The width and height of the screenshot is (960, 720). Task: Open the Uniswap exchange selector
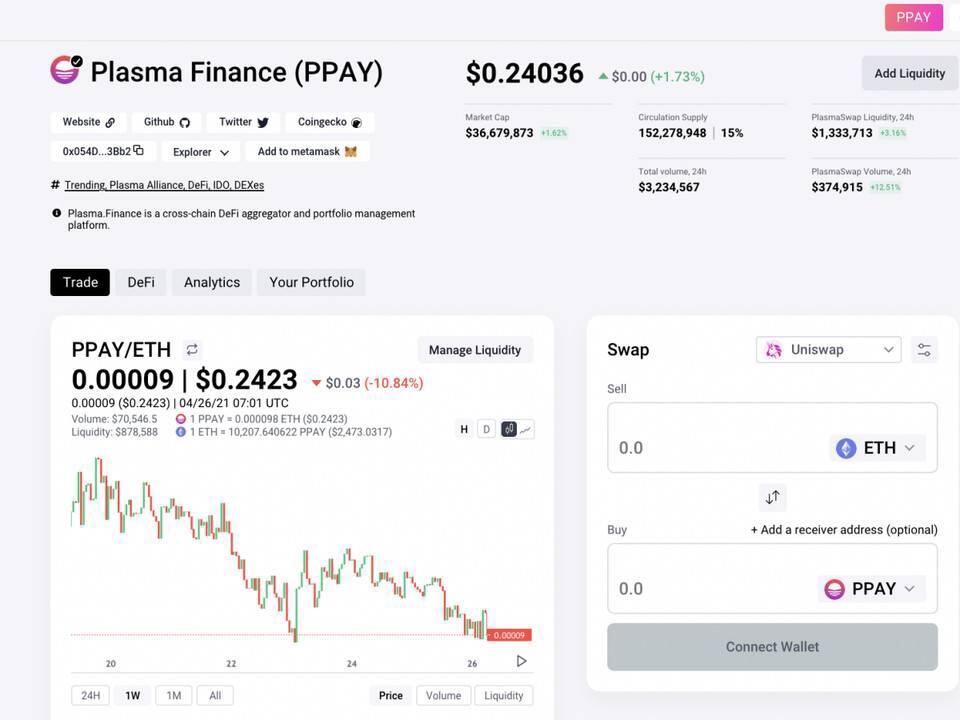click(x=828, y=350)
